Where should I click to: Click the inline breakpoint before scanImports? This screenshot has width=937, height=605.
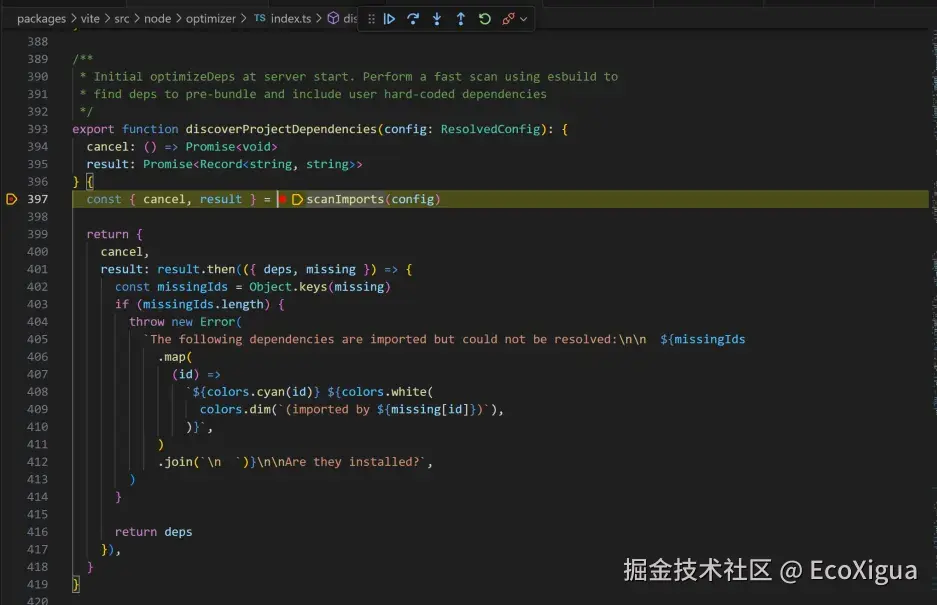(283, 199)
